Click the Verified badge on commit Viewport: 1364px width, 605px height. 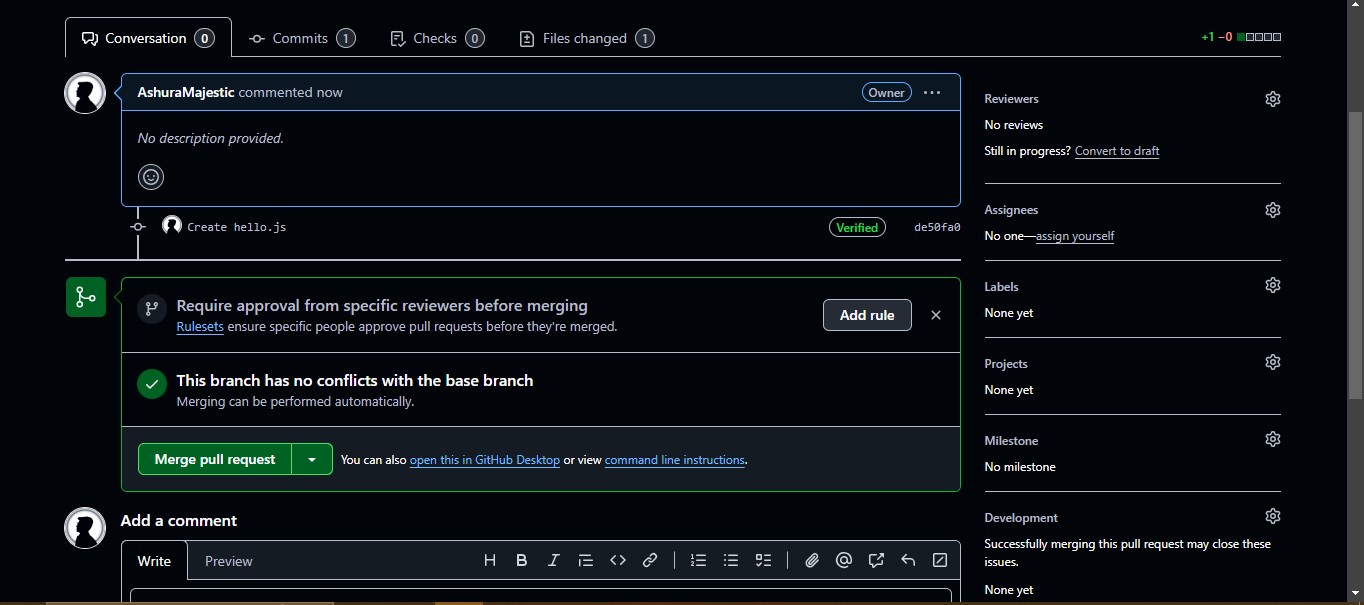(x=857, y=227)
